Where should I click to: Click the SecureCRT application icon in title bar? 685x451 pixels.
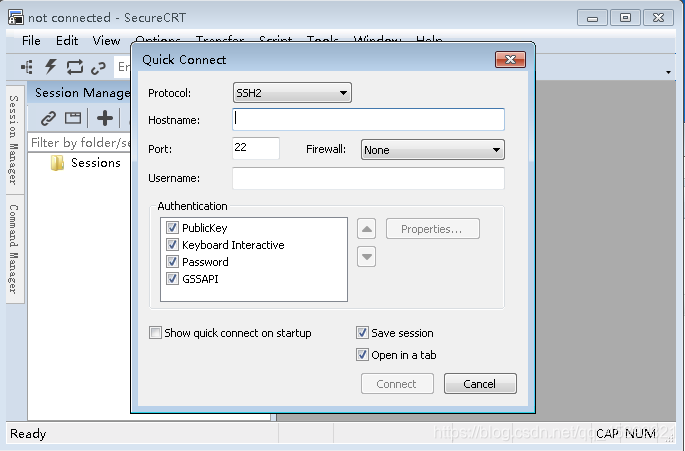[16, 17]
